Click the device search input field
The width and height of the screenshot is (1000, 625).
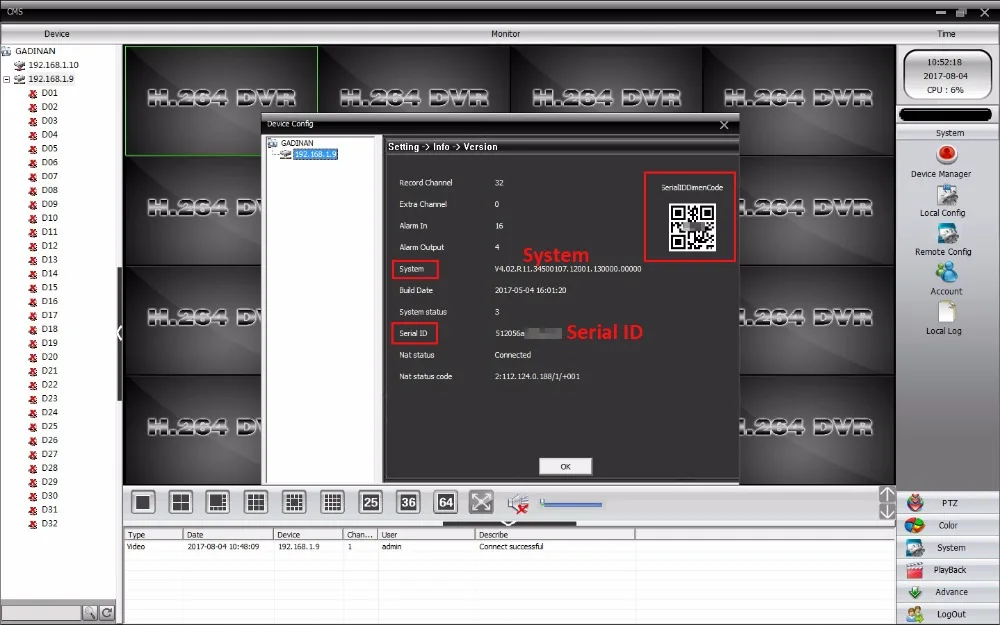pos(41,613)
